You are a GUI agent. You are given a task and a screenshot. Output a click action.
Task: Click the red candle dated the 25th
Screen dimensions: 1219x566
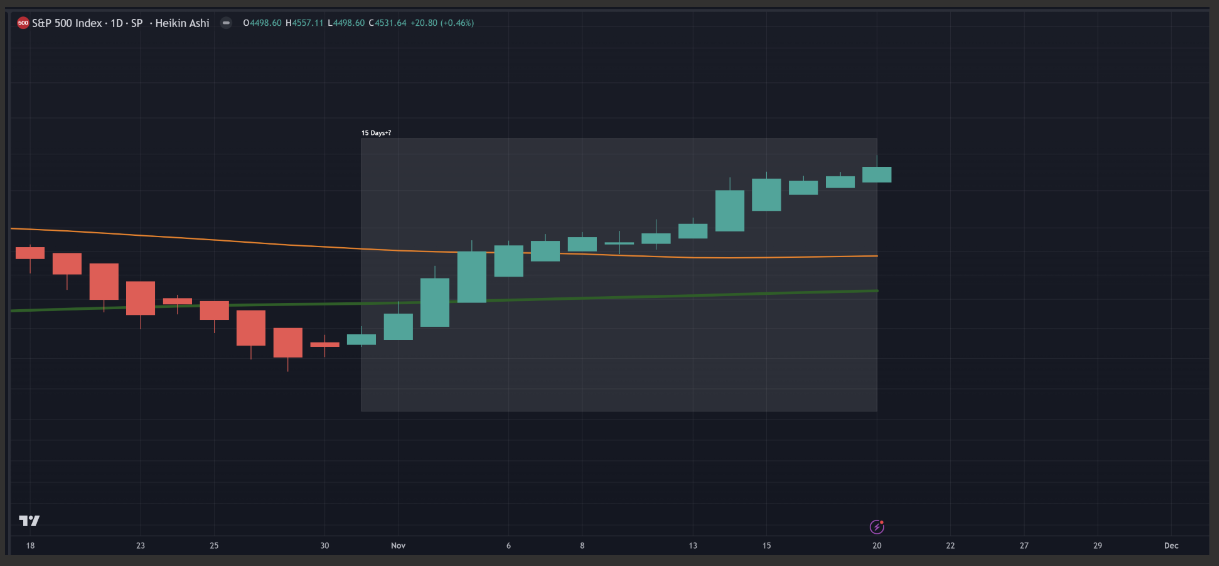click(x=214, y=311)
